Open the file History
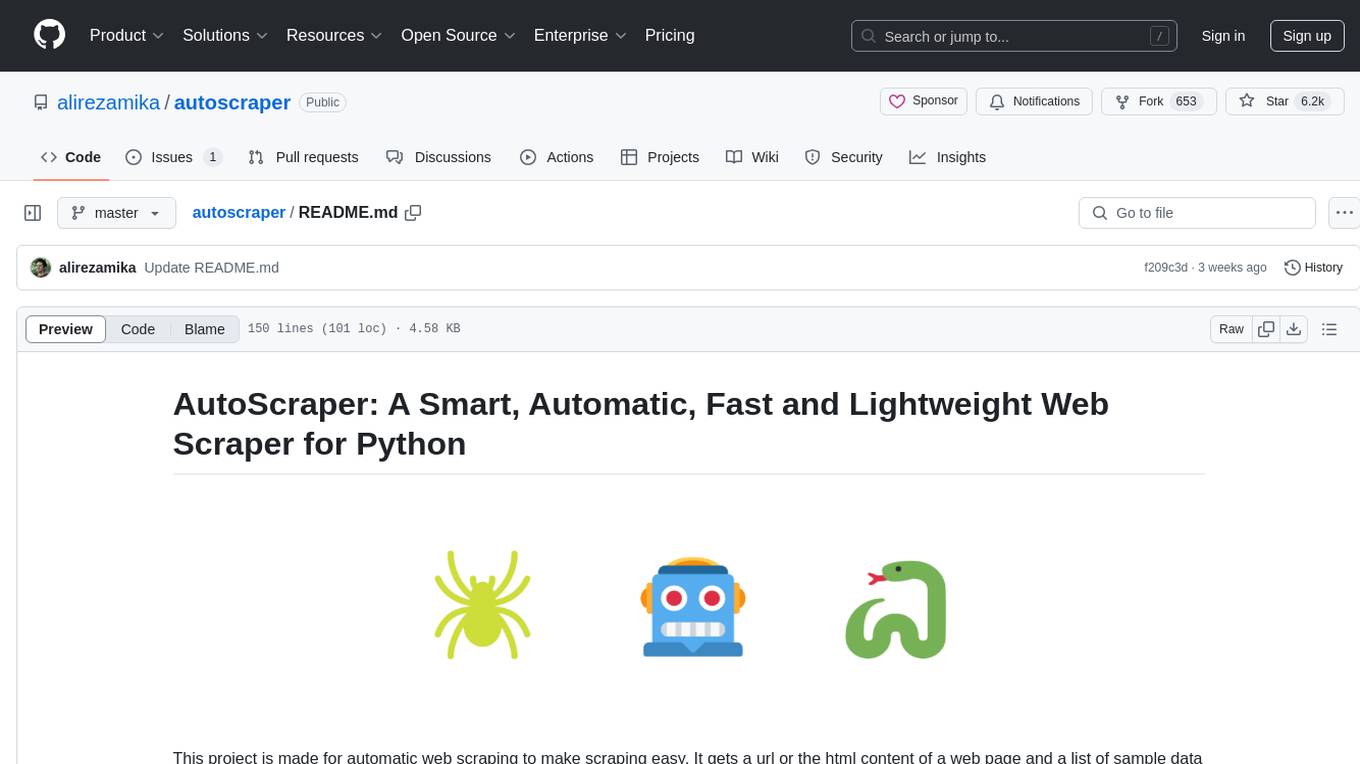The height and width of the screenshot is (764, 1360). pyautogui.click(x=1313, y=268)
